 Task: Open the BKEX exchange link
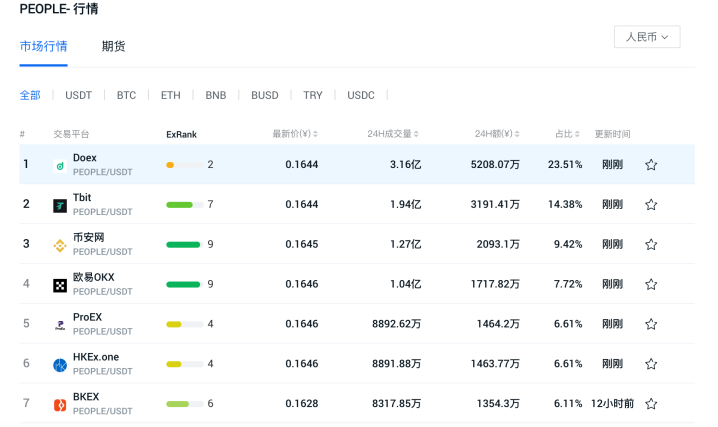(x=86, y=397)
